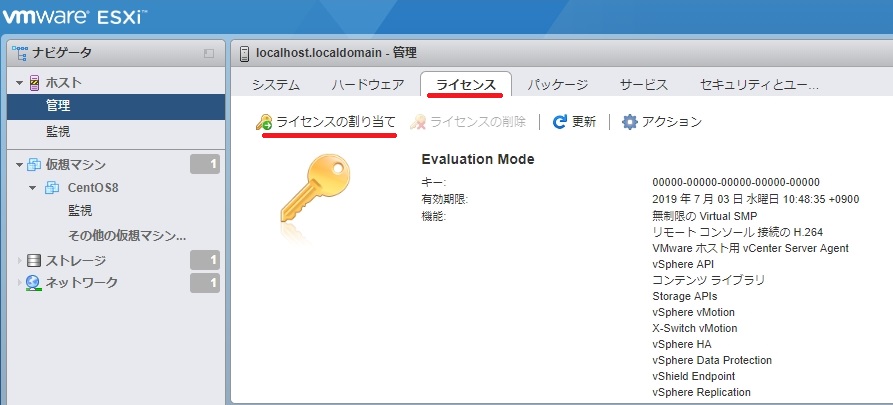Click the Host server icon
Viewport: 893px width, 405px height.
(x=35, y=83)
